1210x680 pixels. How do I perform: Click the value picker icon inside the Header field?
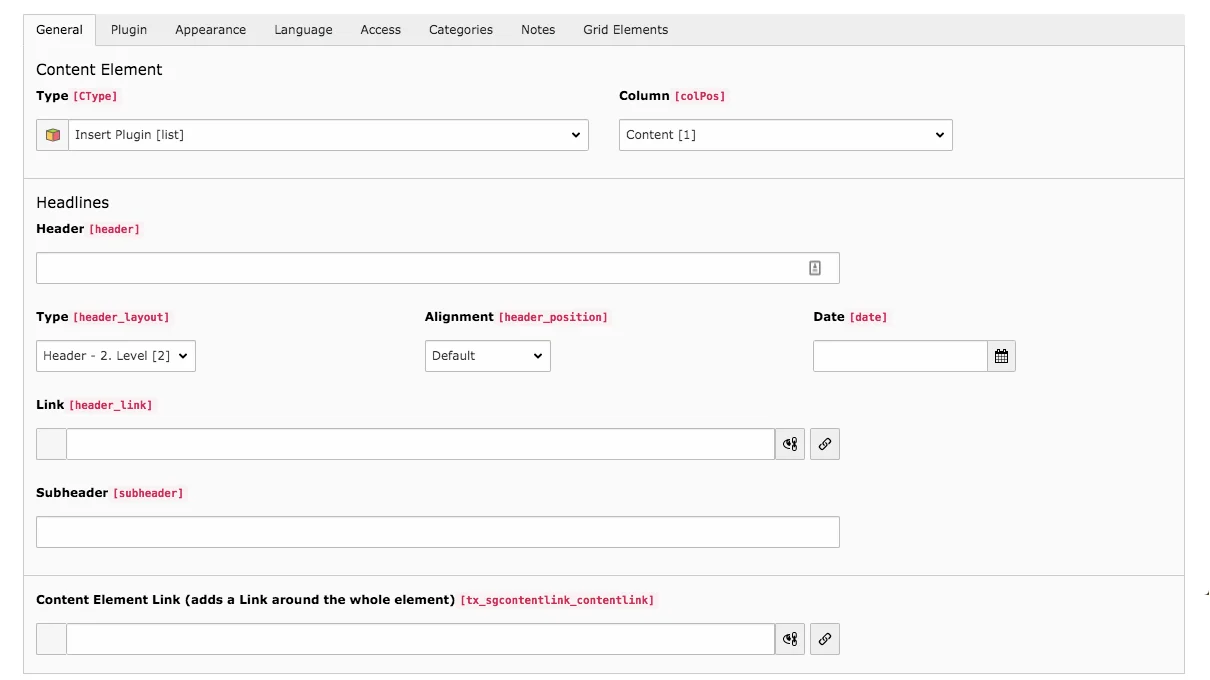[814, 267]
